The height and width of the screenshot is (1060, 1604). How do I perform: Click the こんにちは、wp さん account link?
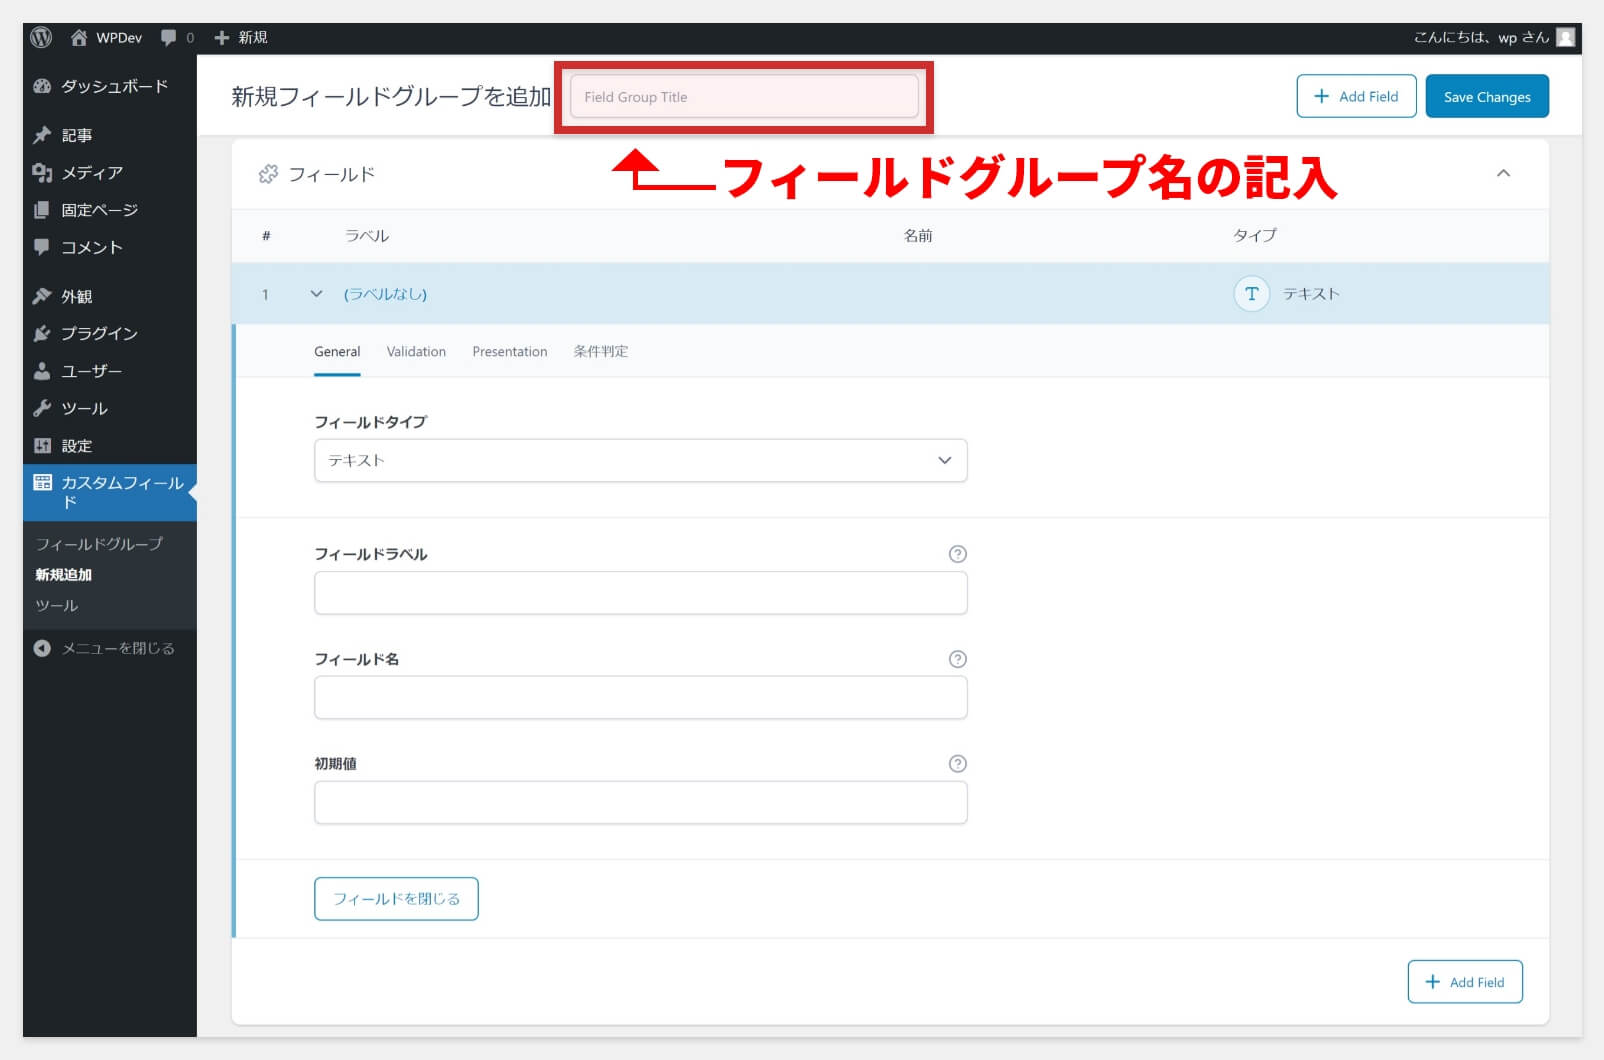[1481, 37]
